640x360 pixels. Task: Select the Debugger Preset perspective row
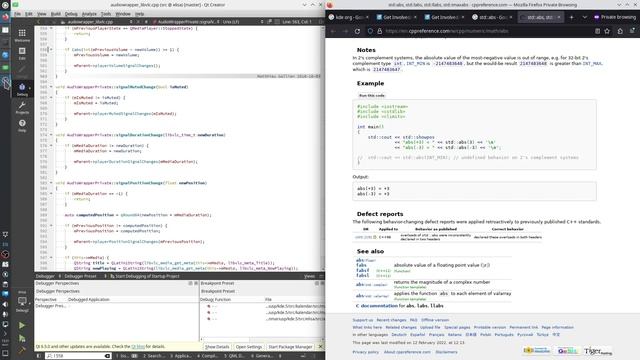point(116,306)
